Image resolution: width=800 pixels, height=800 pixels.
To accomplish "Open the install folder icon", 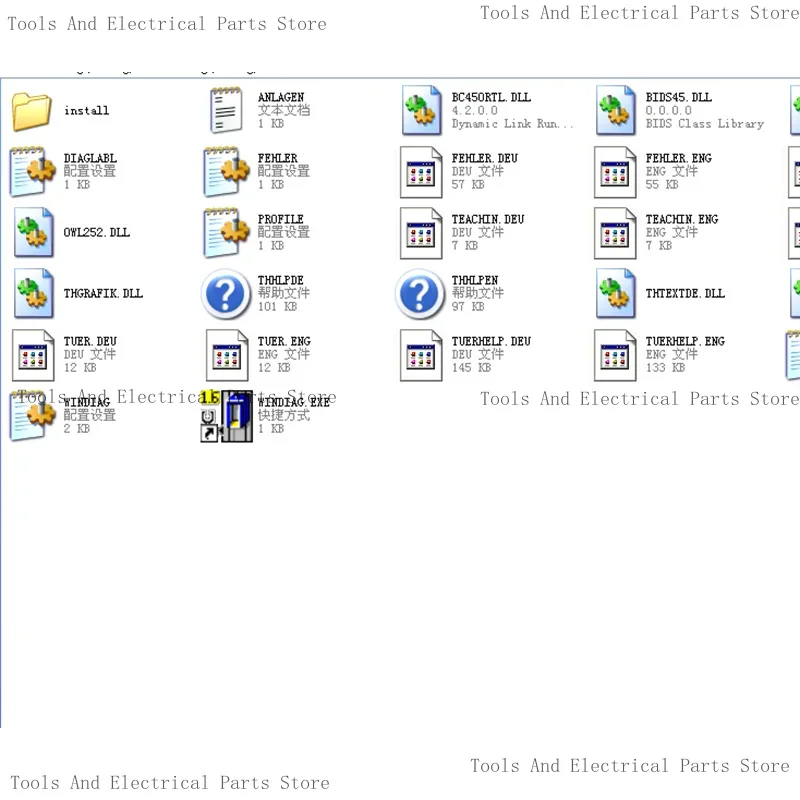I will pyautogui.click(x=32, y=111).
